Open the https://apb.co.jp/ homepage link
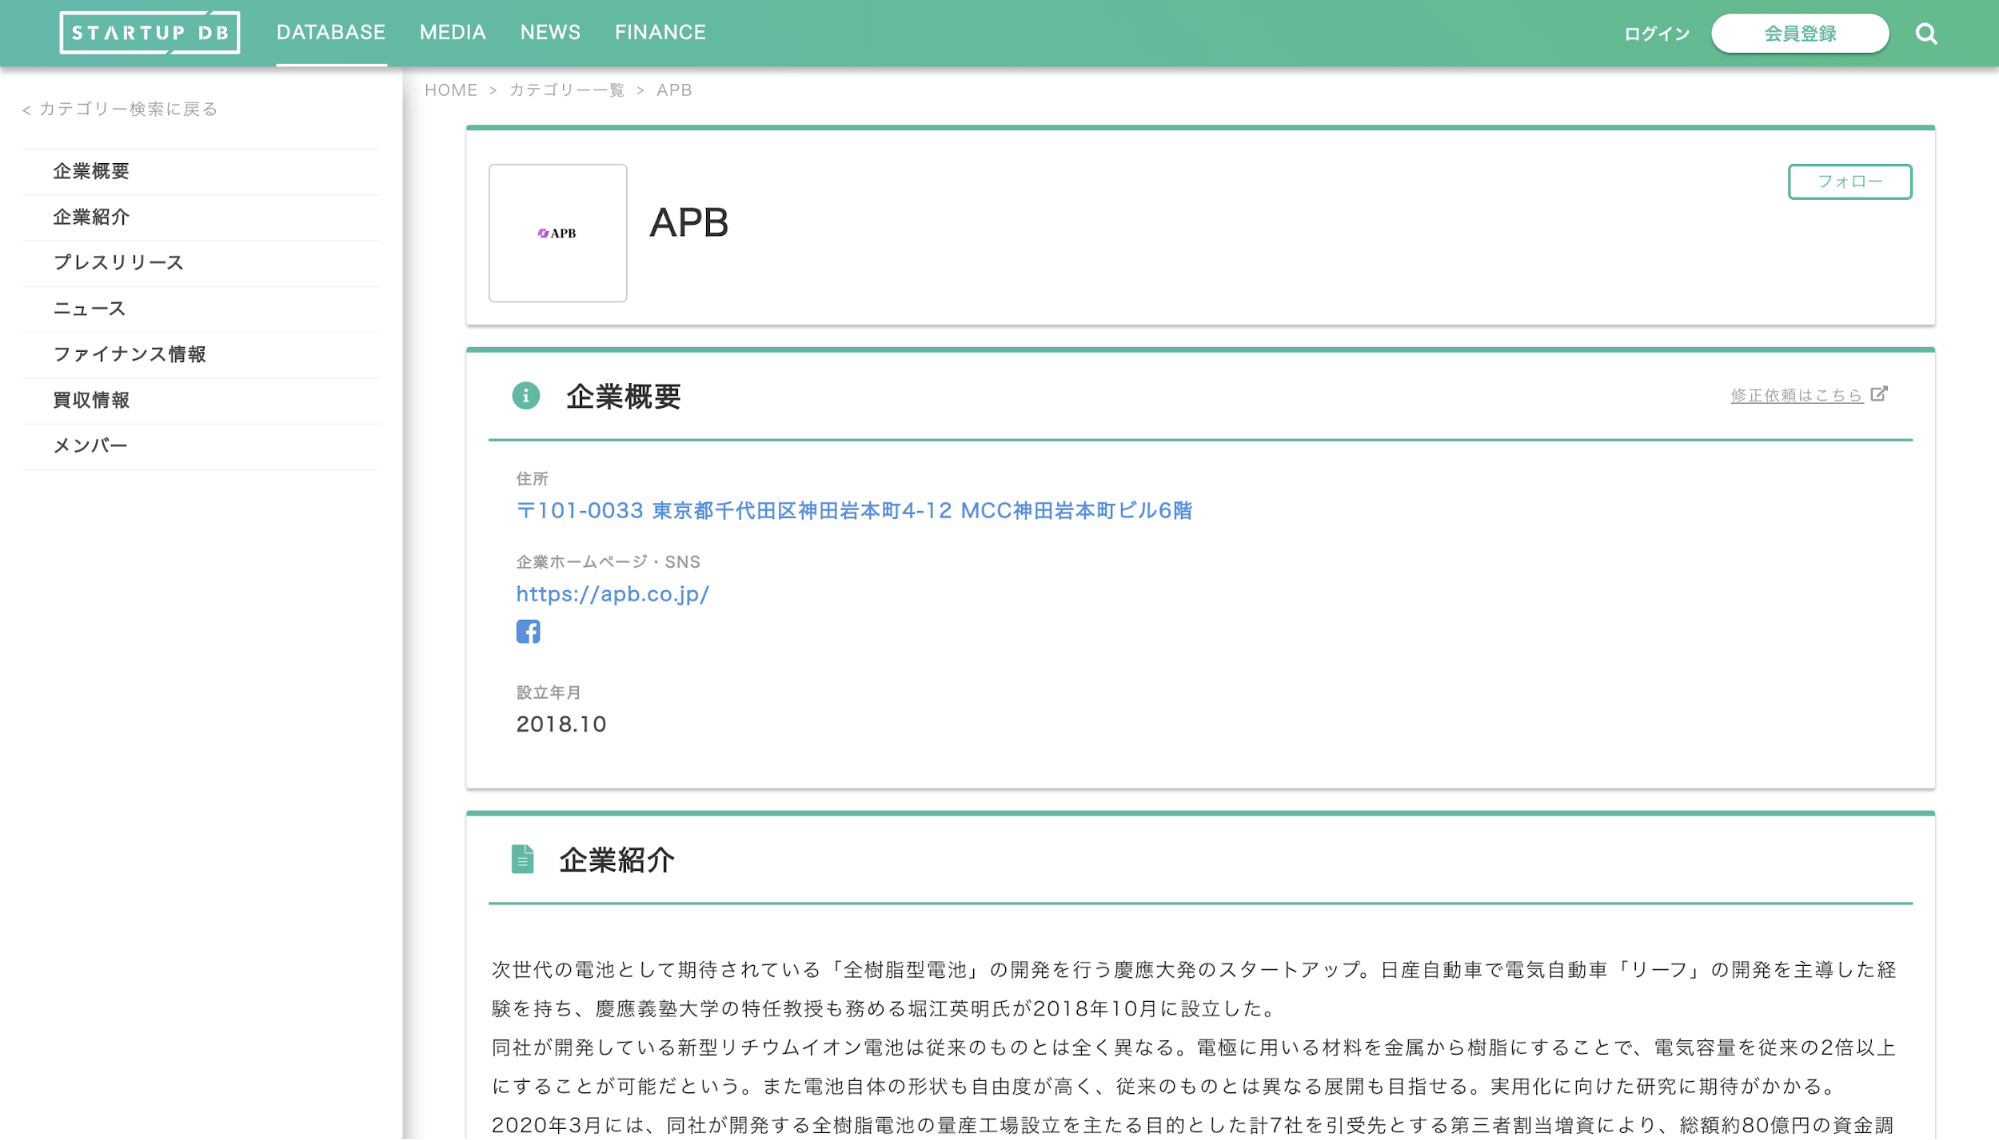Image resolution: width=1999 pixels, height=1140 pixels. tap(612, 594)
